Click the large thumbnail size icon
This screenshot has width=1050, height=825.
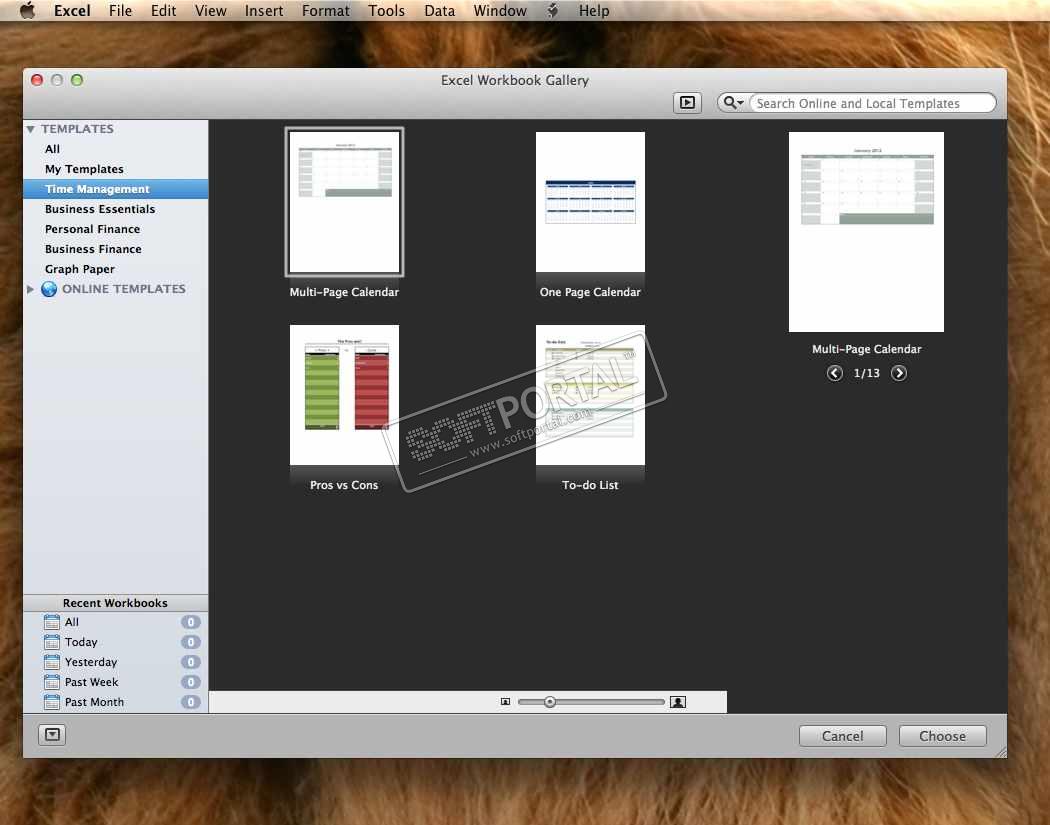678,702
